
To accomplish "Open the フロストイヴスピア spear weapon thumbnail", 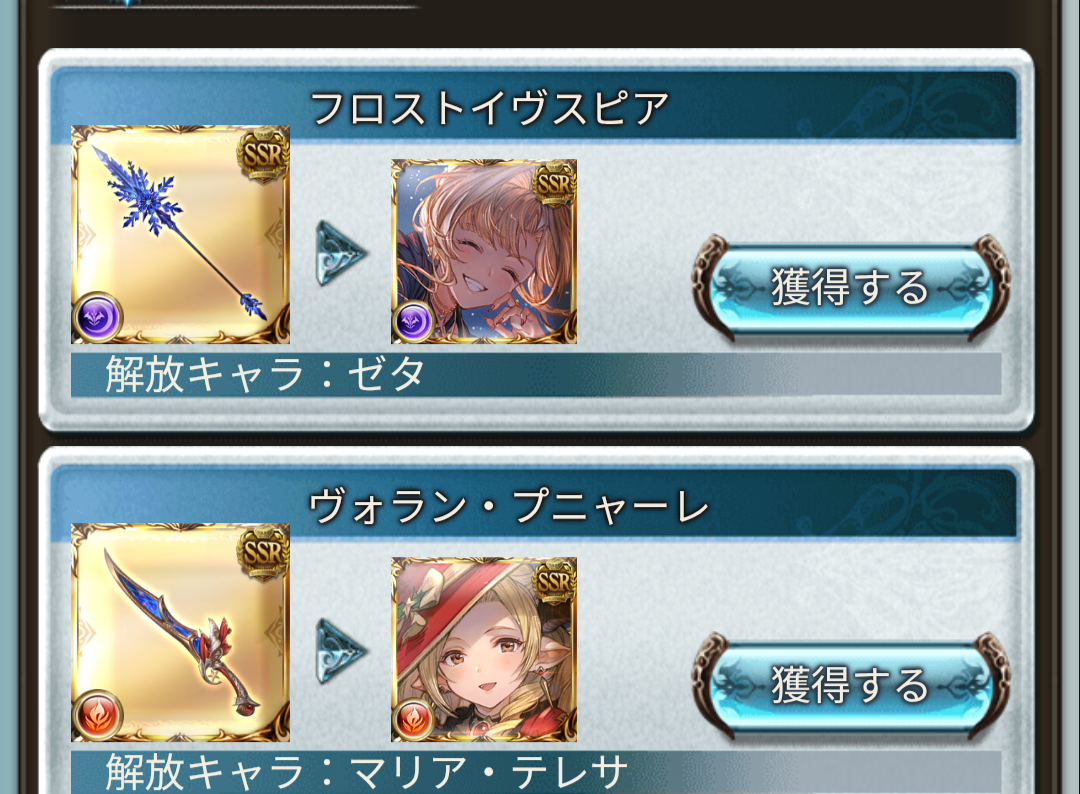I will pos(180,234).
